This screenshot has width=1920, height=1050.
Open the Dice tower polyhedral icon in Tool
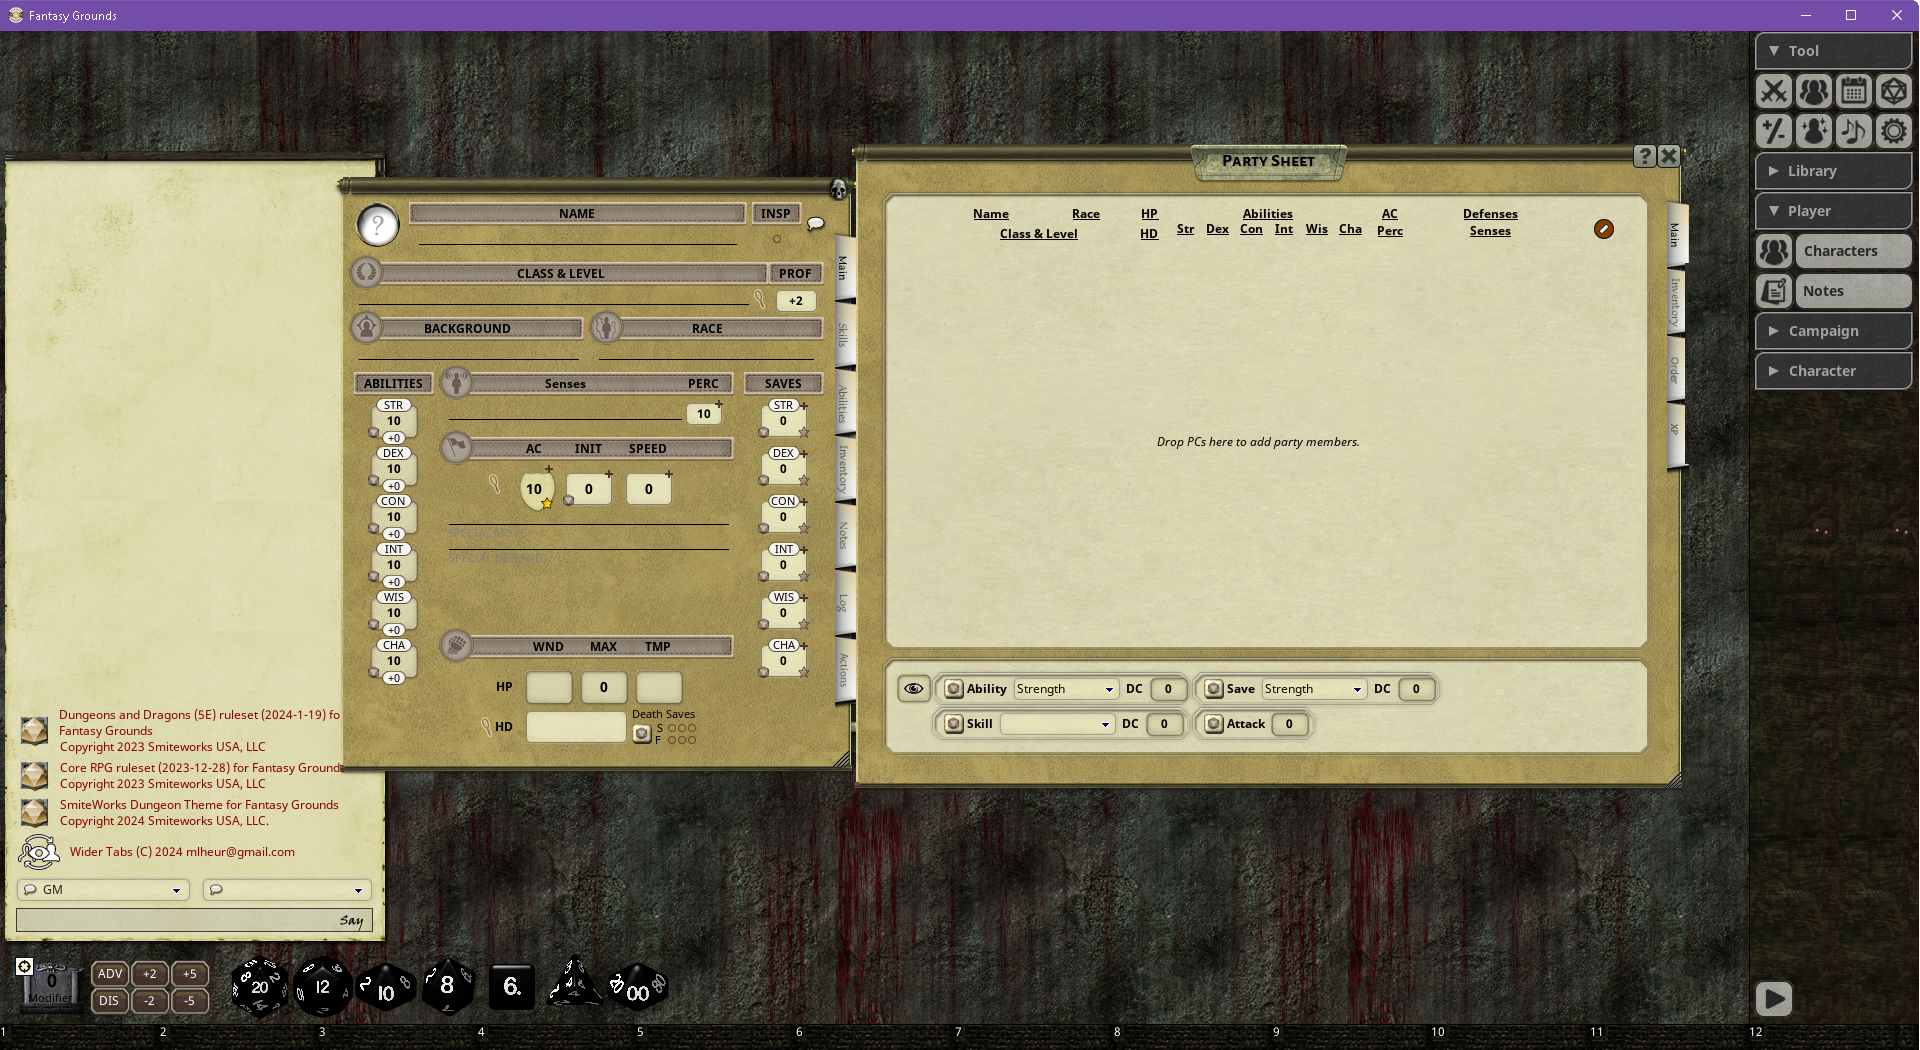pos(1894,91)
